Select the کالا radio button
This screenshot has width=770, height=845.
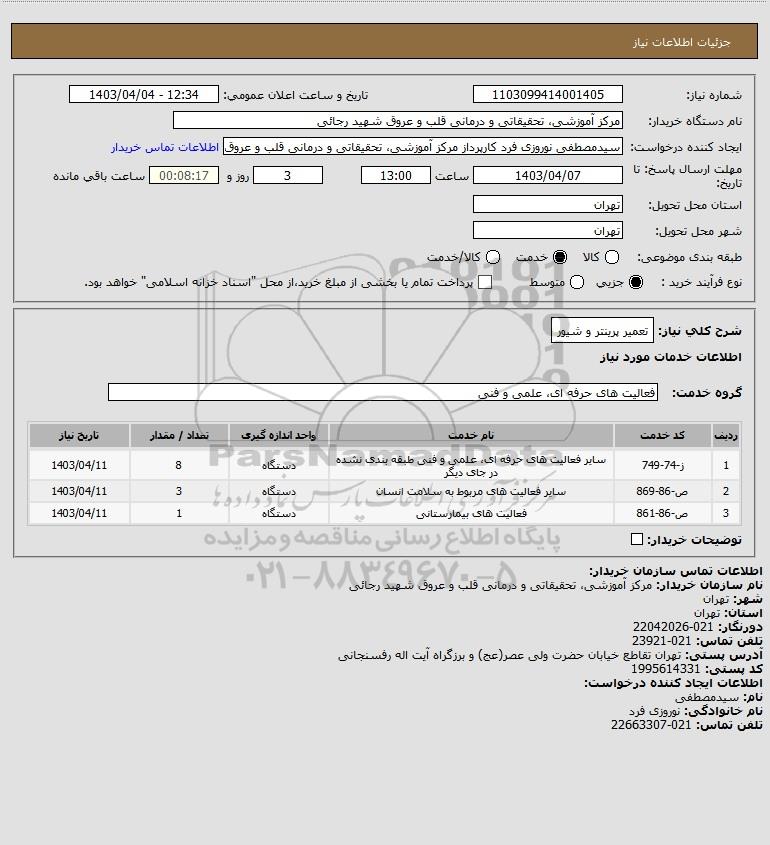[612, 258]
